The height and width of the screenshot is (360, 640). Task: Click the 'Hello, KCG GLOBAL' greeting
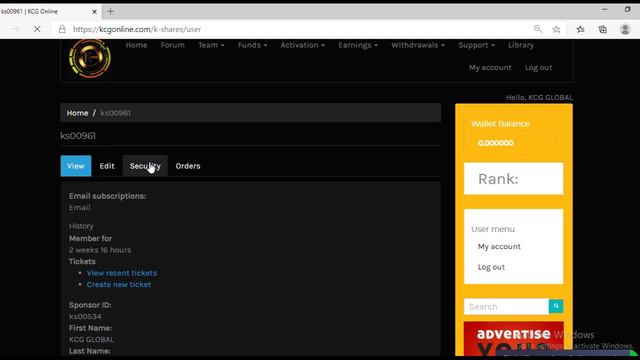[539, 98]
